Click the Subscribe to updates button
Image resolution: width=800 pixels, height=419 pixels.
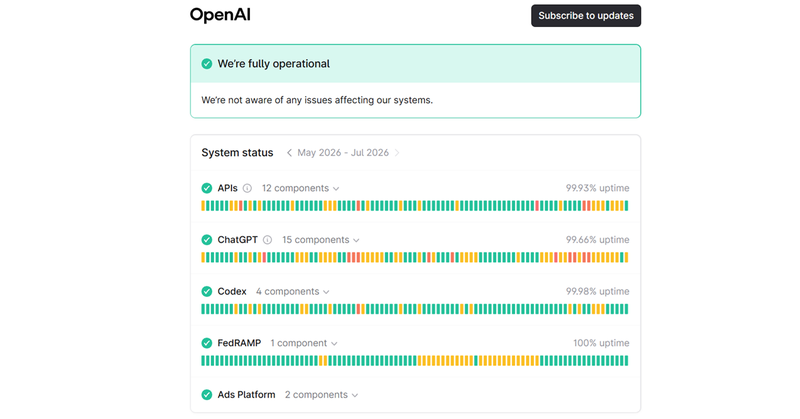pos(586,16)
